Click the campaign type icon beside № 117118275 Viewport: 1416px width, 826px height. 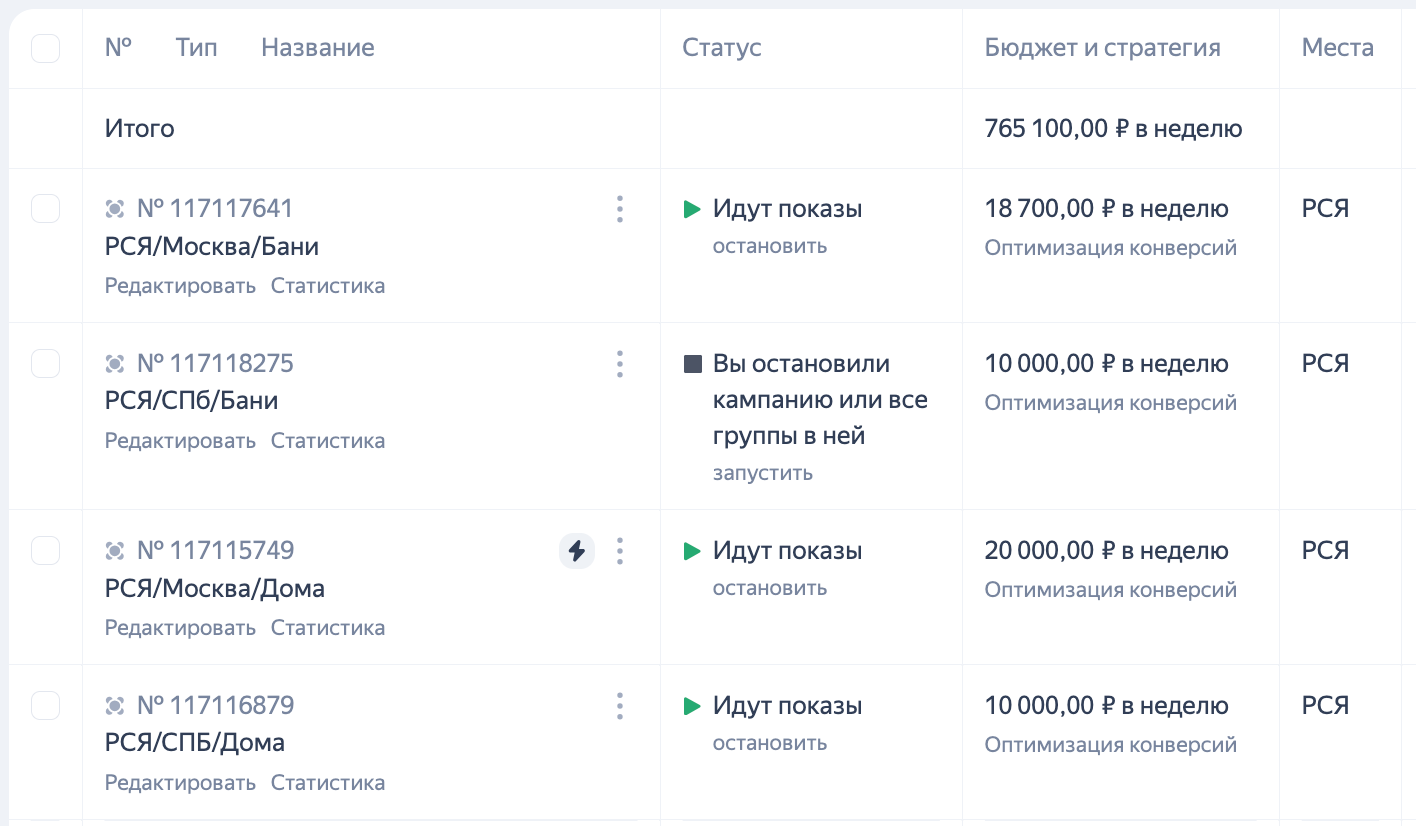tap(115, 364)
